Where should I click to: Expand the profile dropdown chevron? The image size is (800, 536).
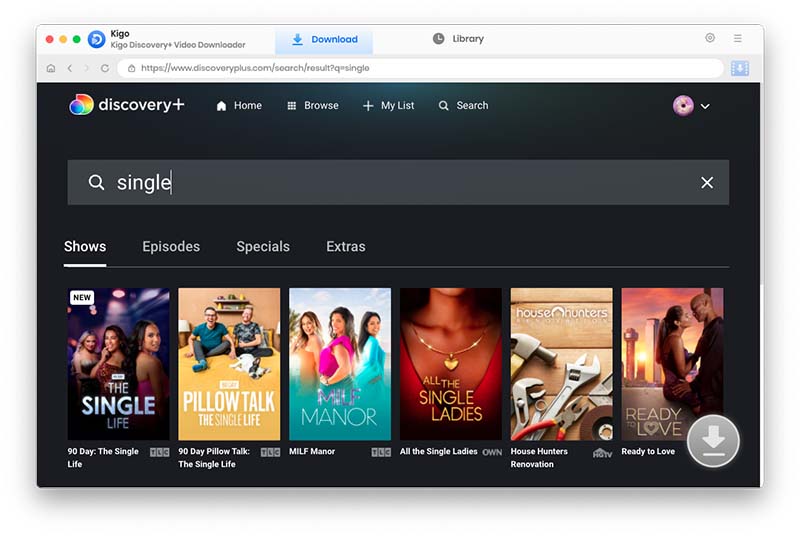click(x=705, y=107)
